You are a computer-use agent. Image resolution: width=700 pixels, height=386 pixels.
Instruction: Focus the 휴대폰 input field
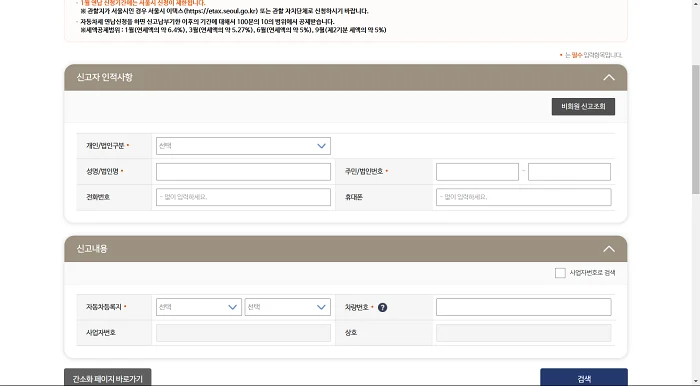(x=524, y=197)
